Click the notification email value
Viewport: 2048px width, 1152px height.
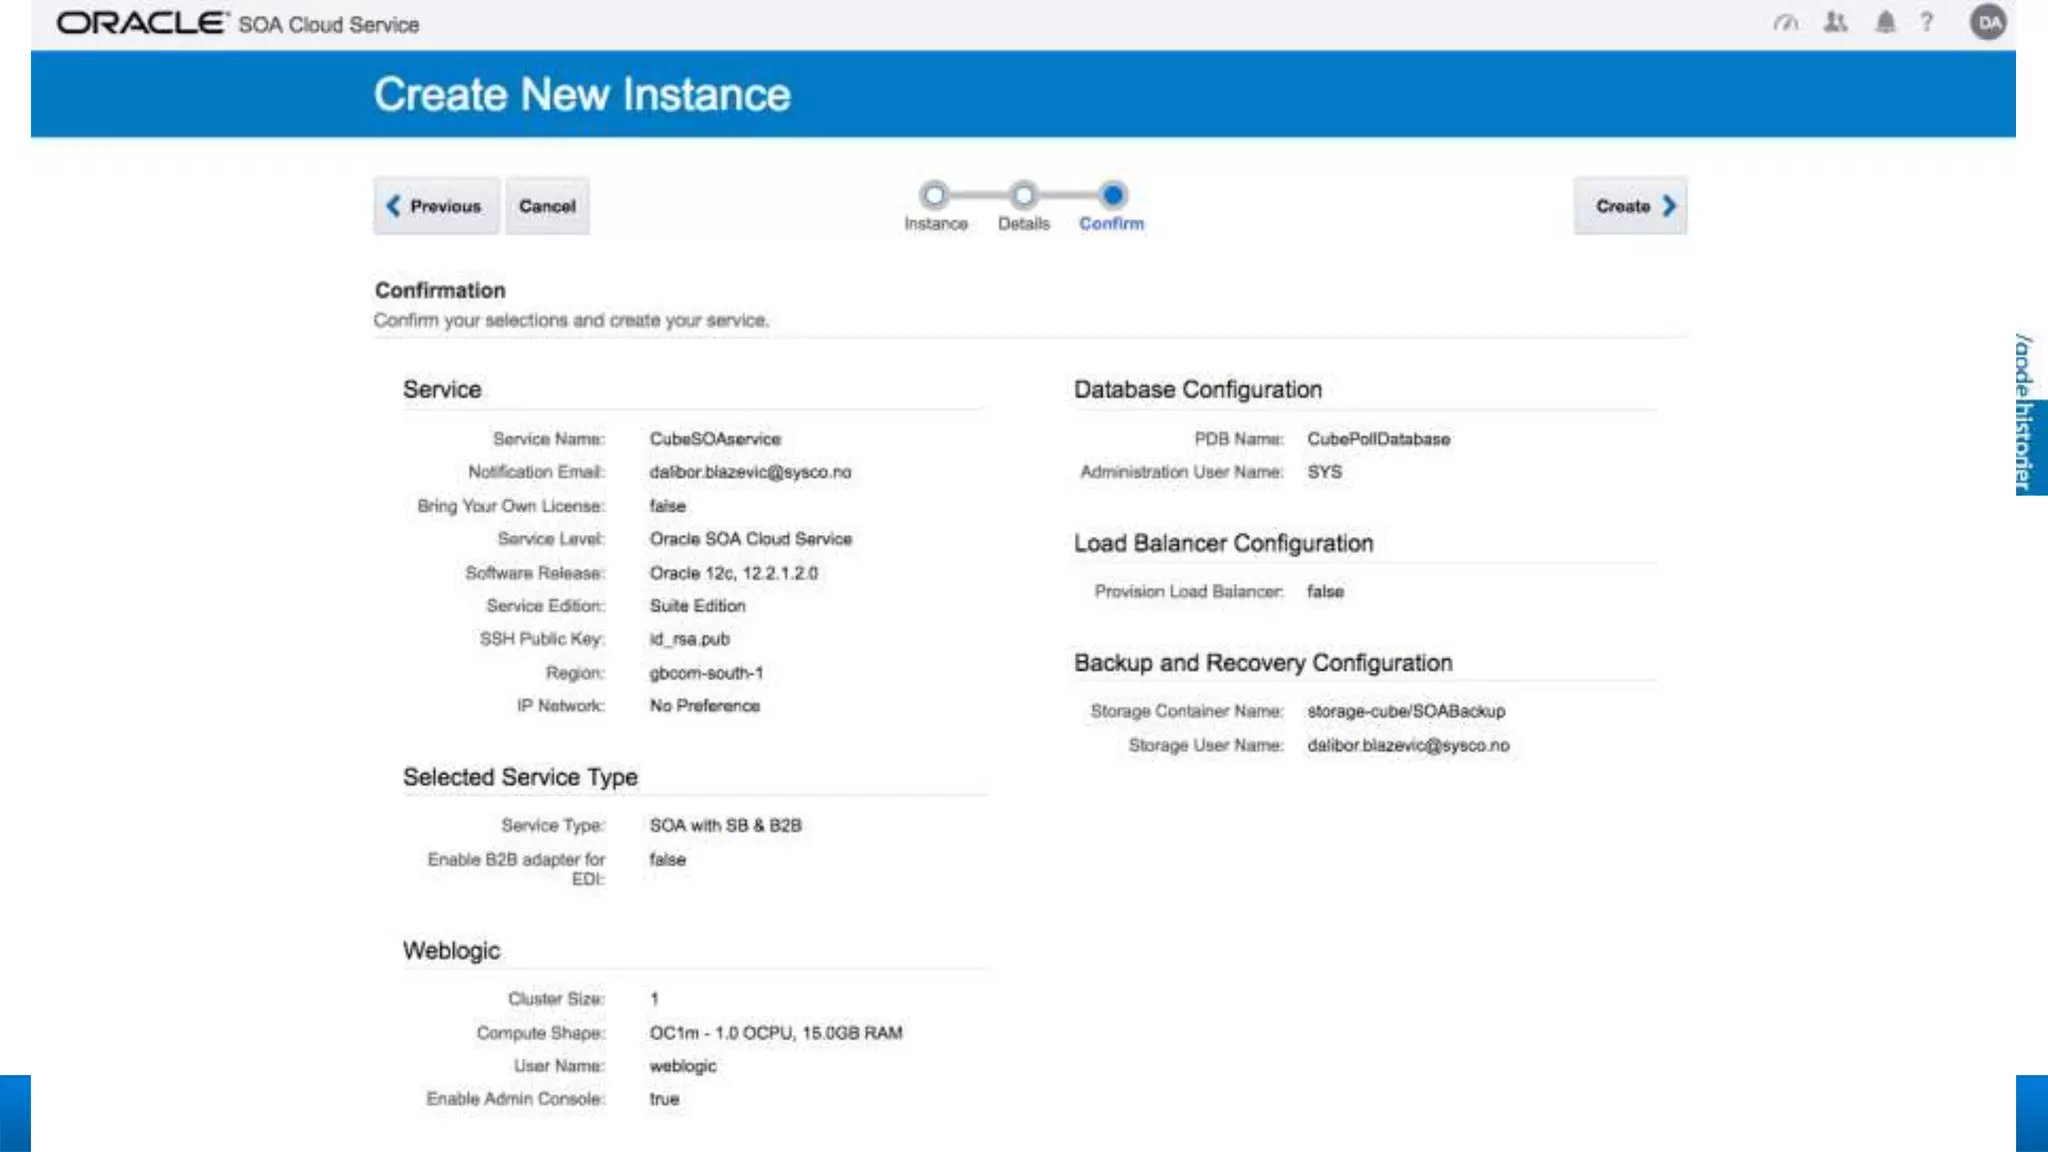pos(750,472)
